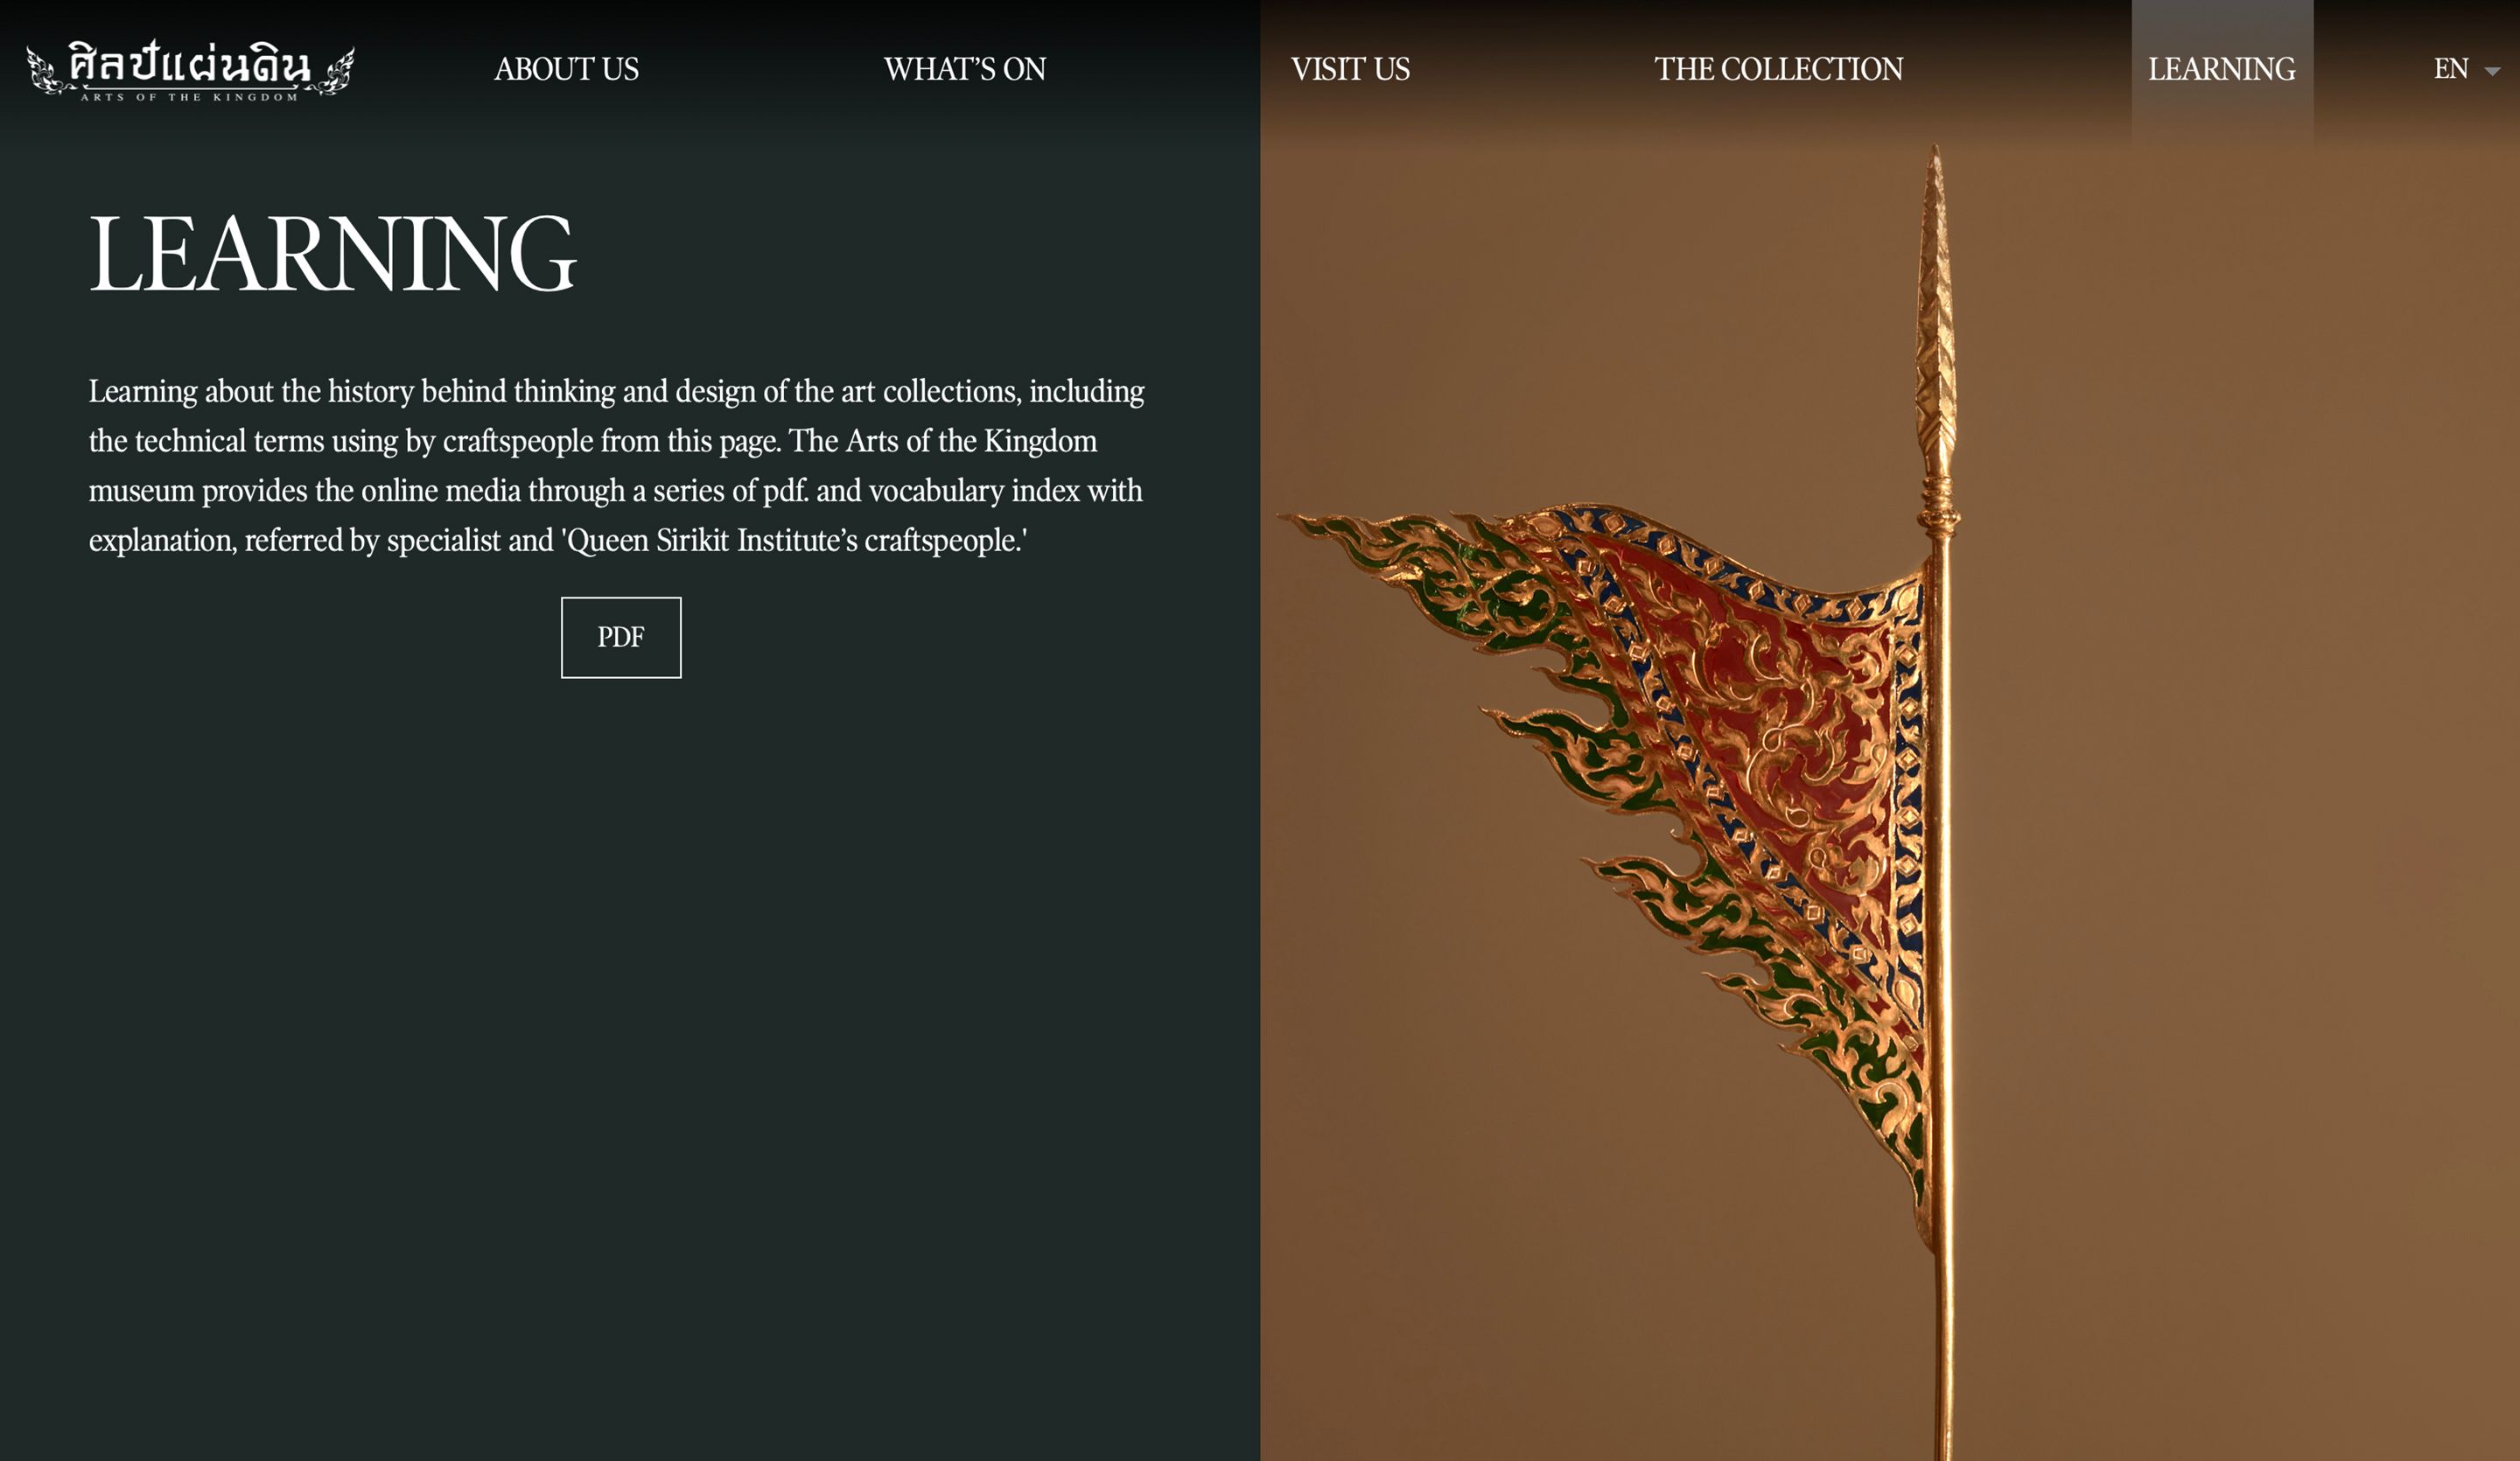Click the golden spear tip of the flagpole
Viewport: 2520px width, 1461px height.
[1936, 300]
